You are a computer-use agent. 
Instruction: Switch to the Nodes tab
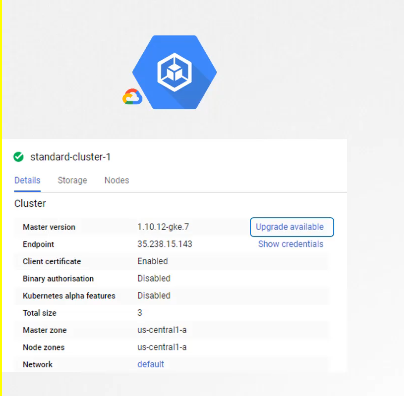coord(117,180)
